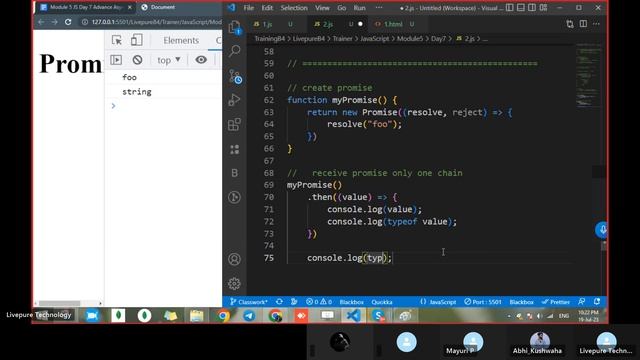Select the JavaScript breadcrumb segment

(x=374, y=39)
